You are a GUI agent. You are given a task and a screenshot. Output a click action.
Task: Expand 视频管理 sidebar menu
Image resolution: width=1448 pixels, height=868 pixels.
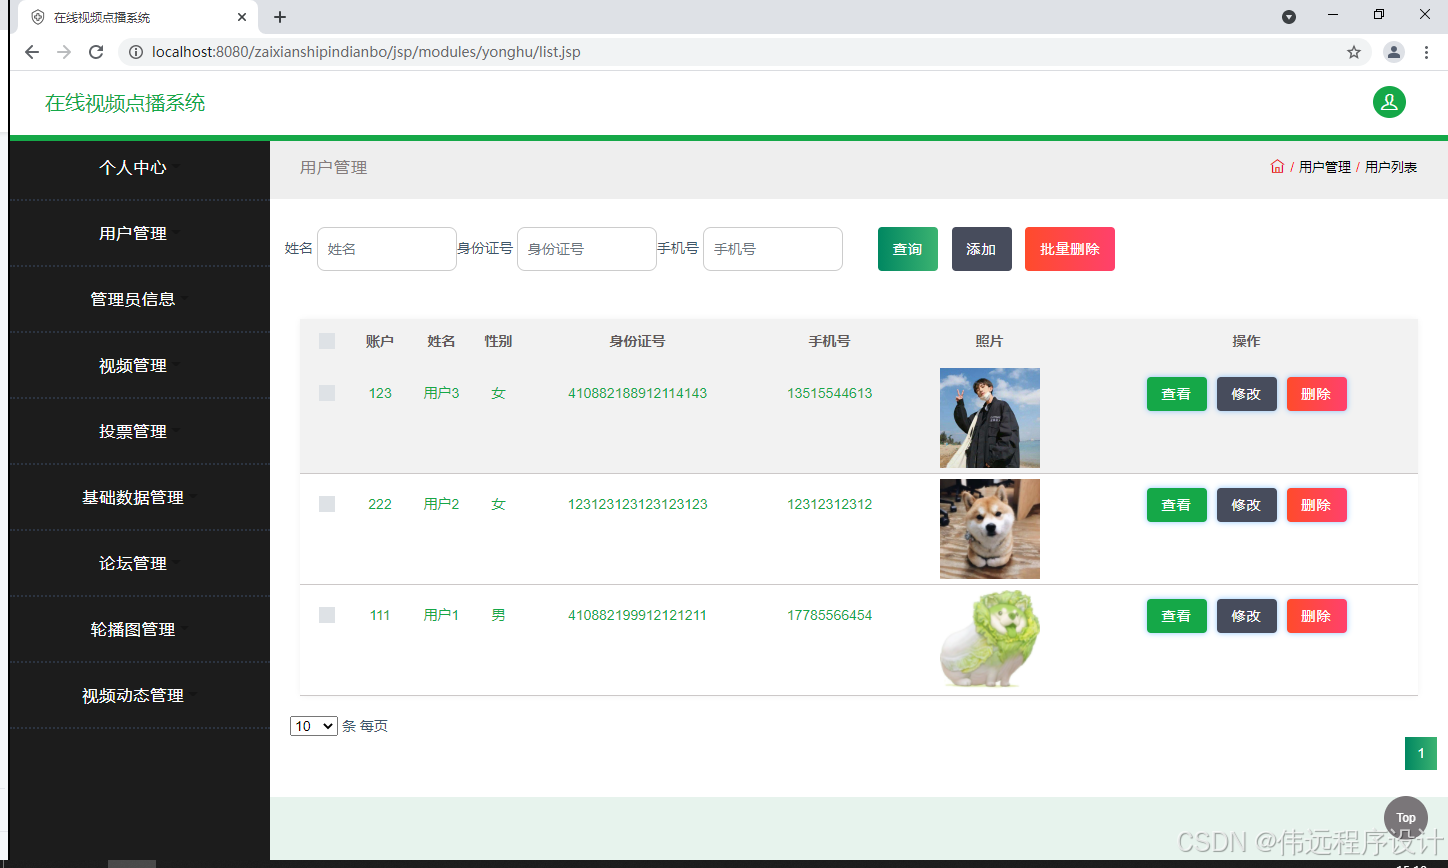[139, 366]
